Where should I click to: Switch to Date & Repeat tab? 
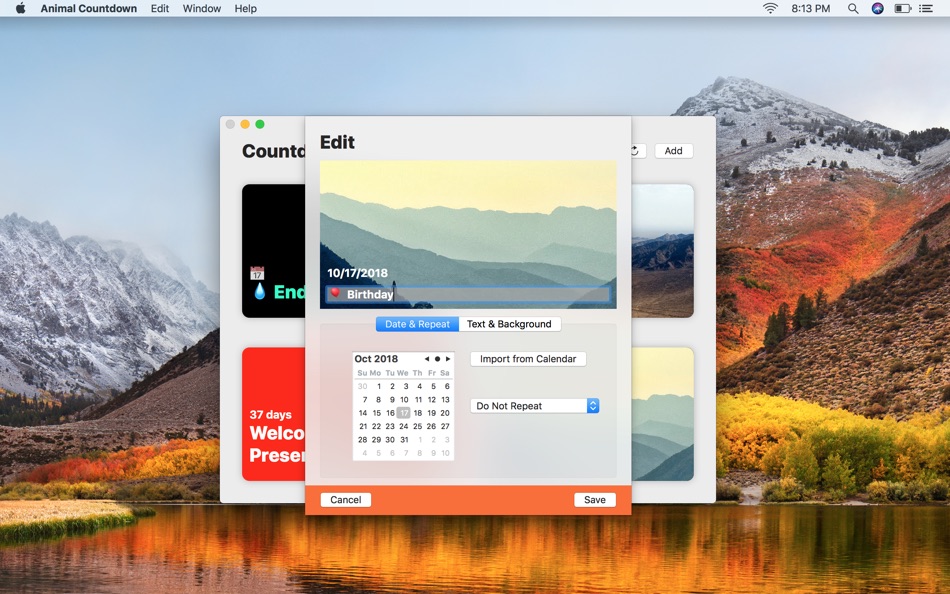click(417, 324)
